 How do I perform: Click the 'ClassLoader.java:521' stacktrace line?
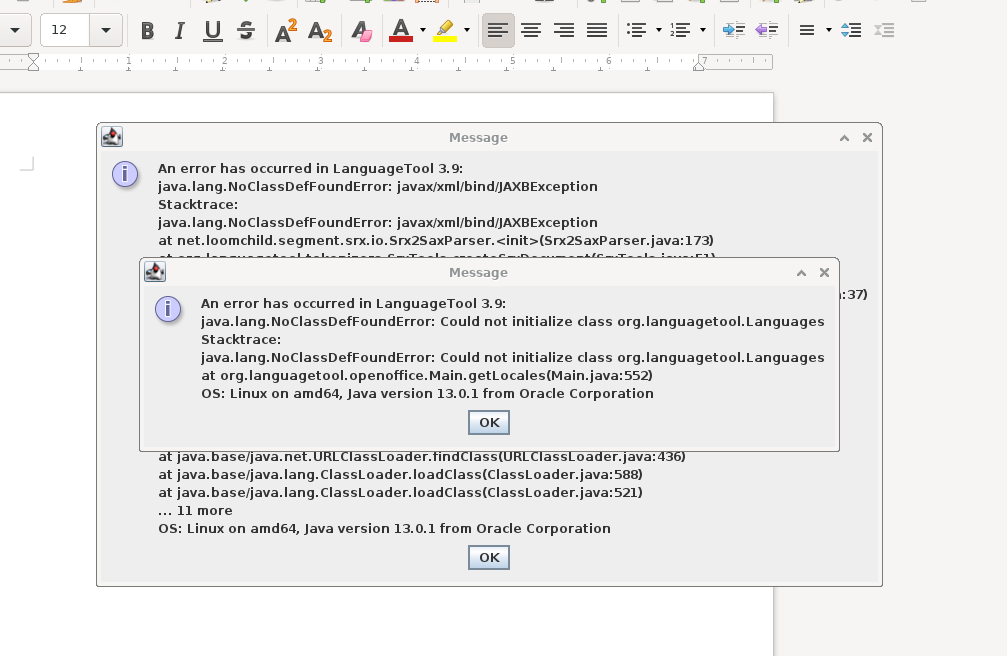401,493
